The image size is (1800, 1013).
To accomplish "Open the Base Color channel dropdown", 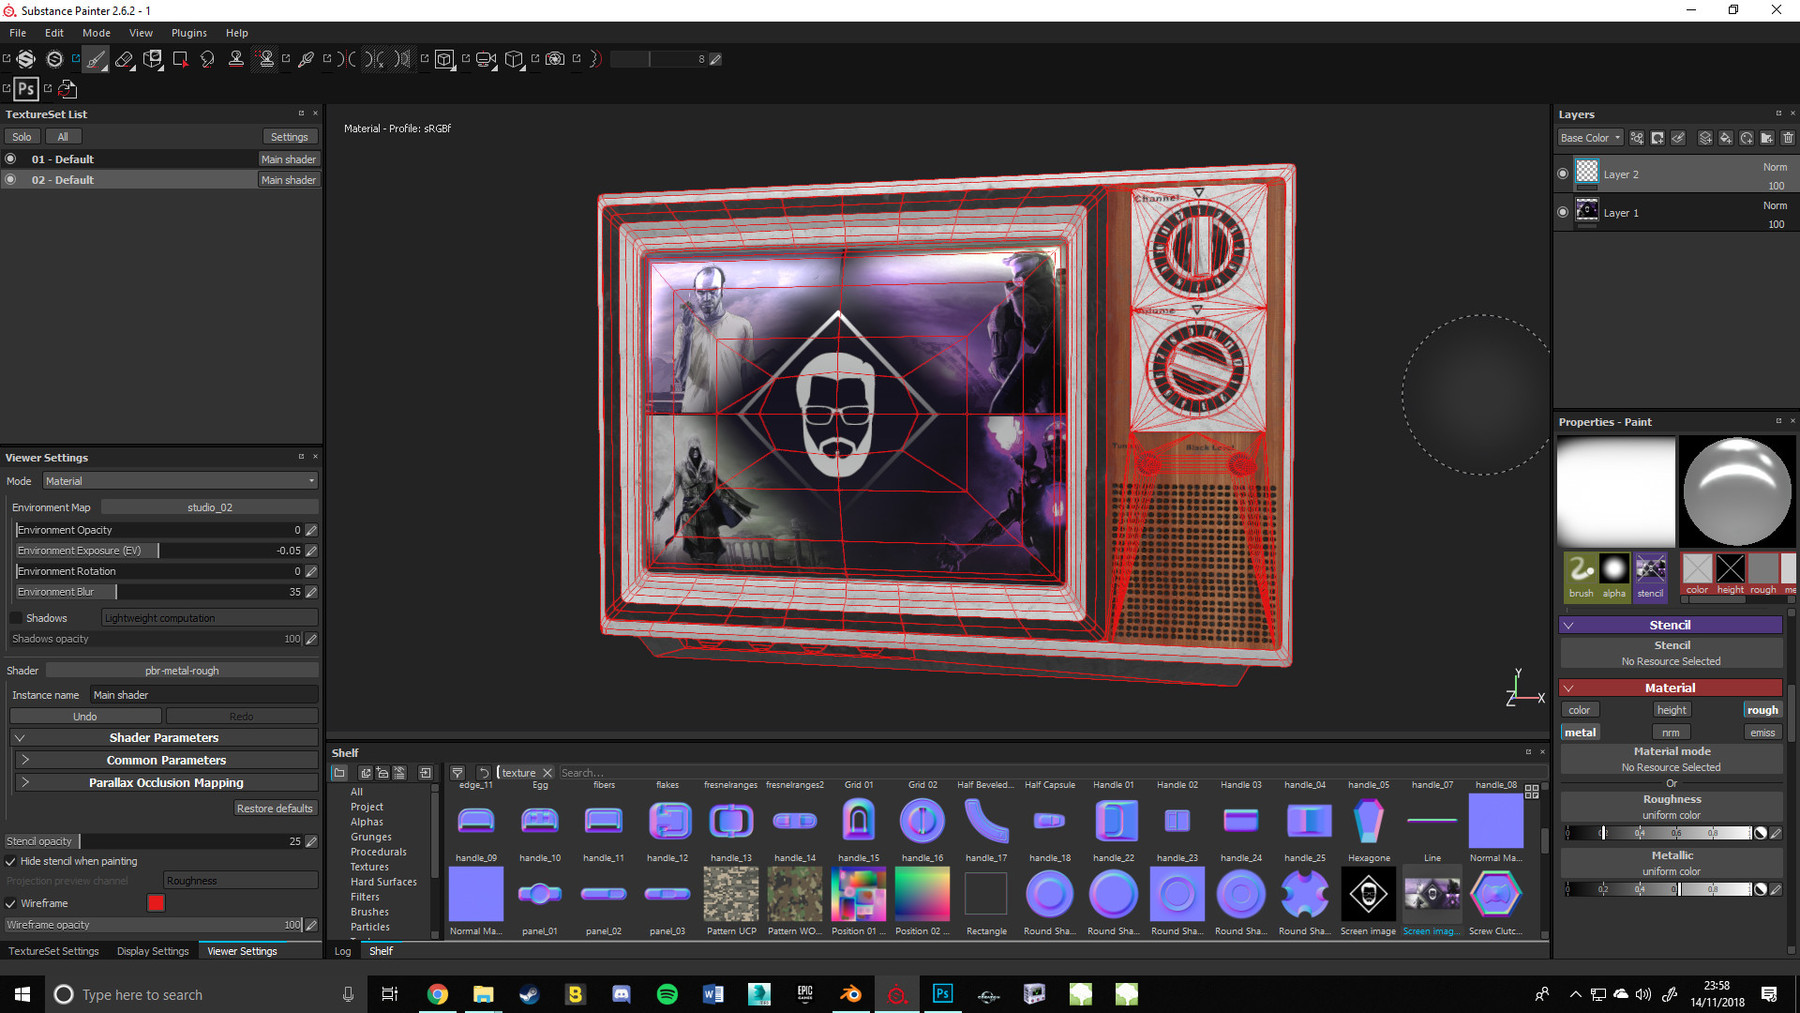I will pos(1589,137).
